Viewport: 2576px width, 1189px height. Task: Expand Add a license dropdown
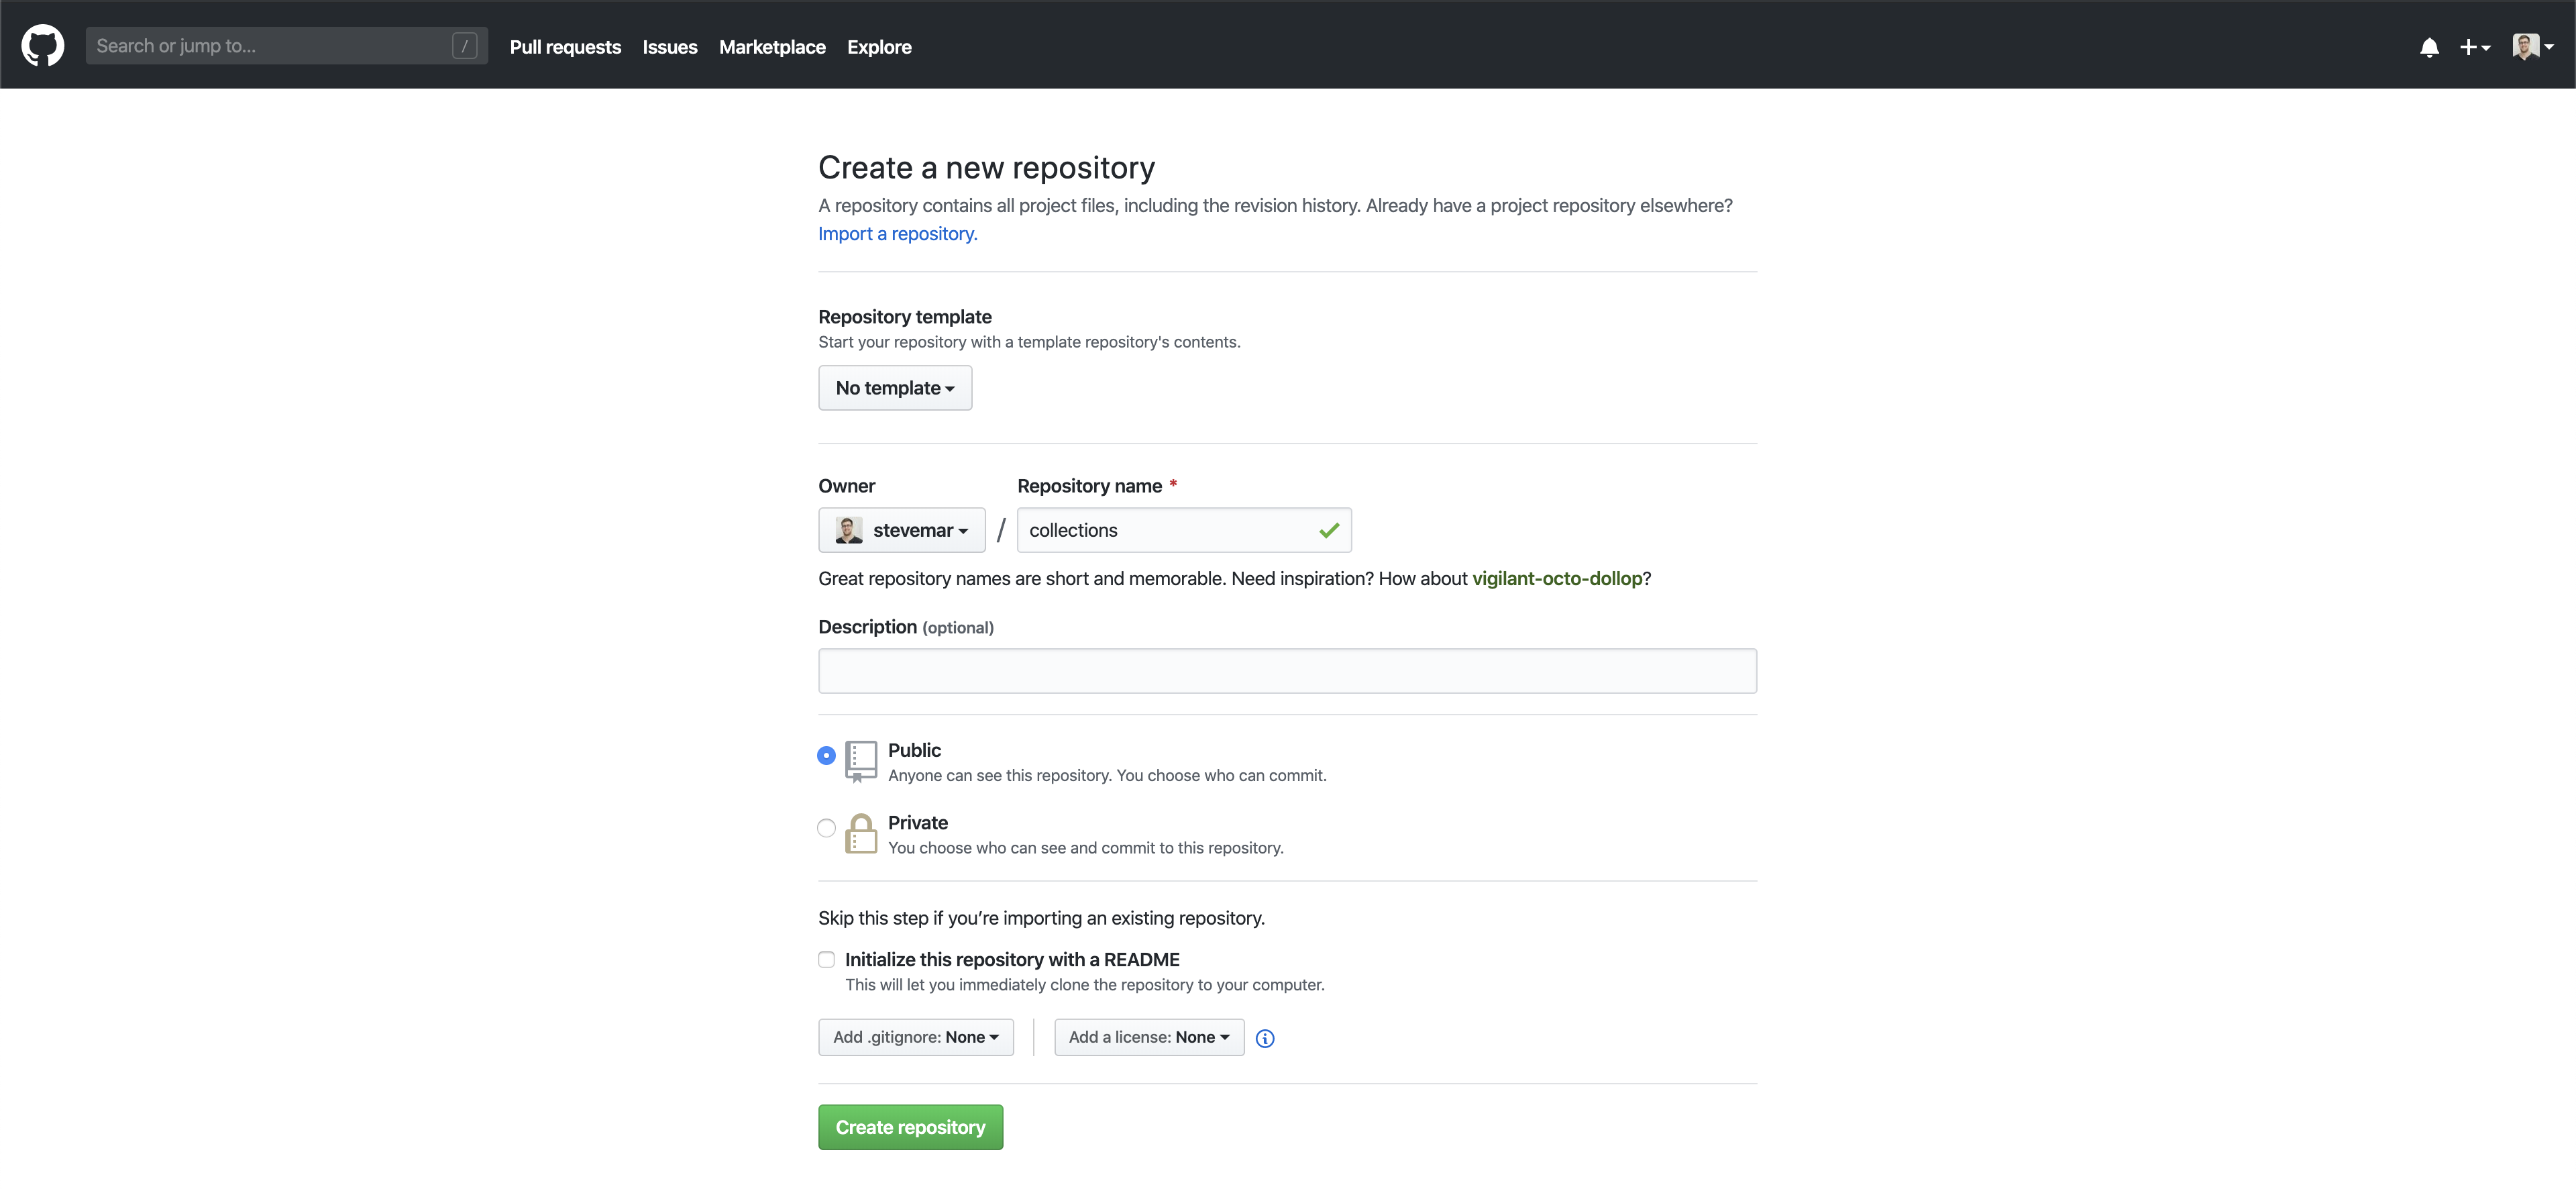pyautogui.click(x=1149, y=1037)
